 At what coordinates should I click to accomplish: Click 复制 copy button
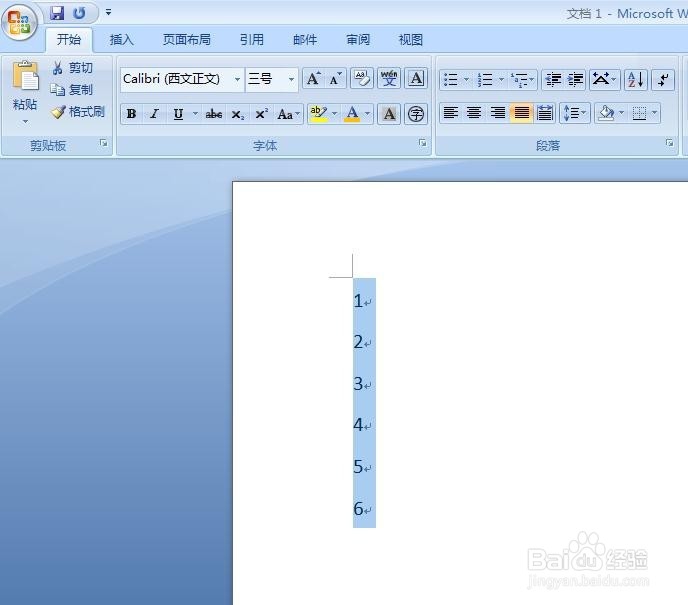[x=72, y=90]
